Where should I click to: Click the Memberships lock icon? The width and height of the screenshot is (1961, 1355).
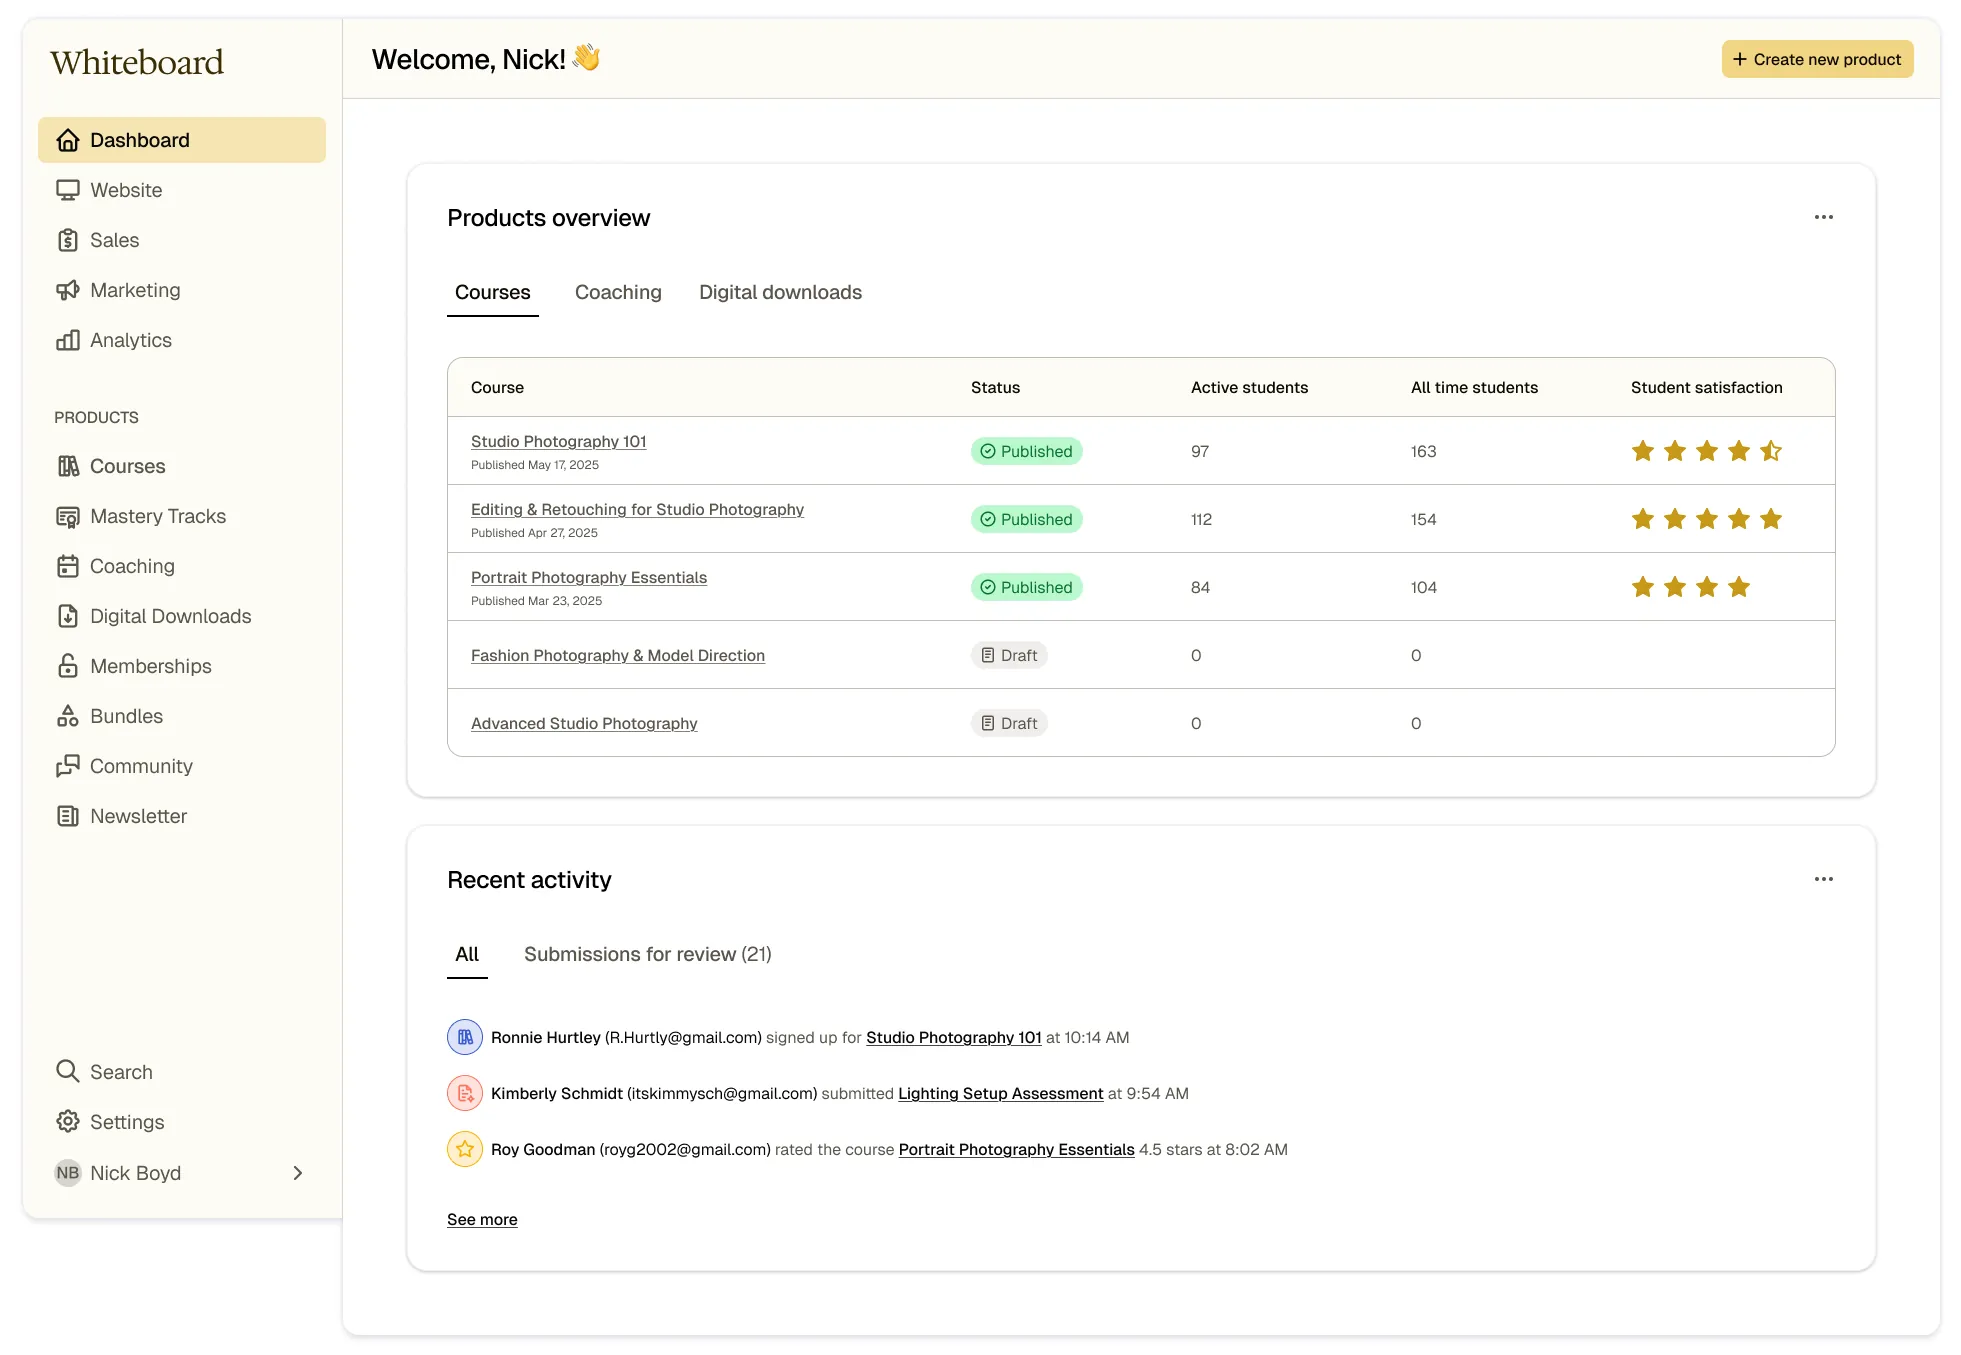[x=67, y=666]
